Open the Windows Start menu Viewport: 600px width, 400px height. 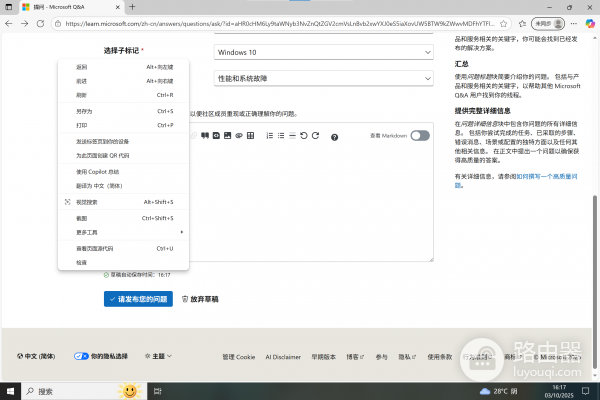[10, 391]
